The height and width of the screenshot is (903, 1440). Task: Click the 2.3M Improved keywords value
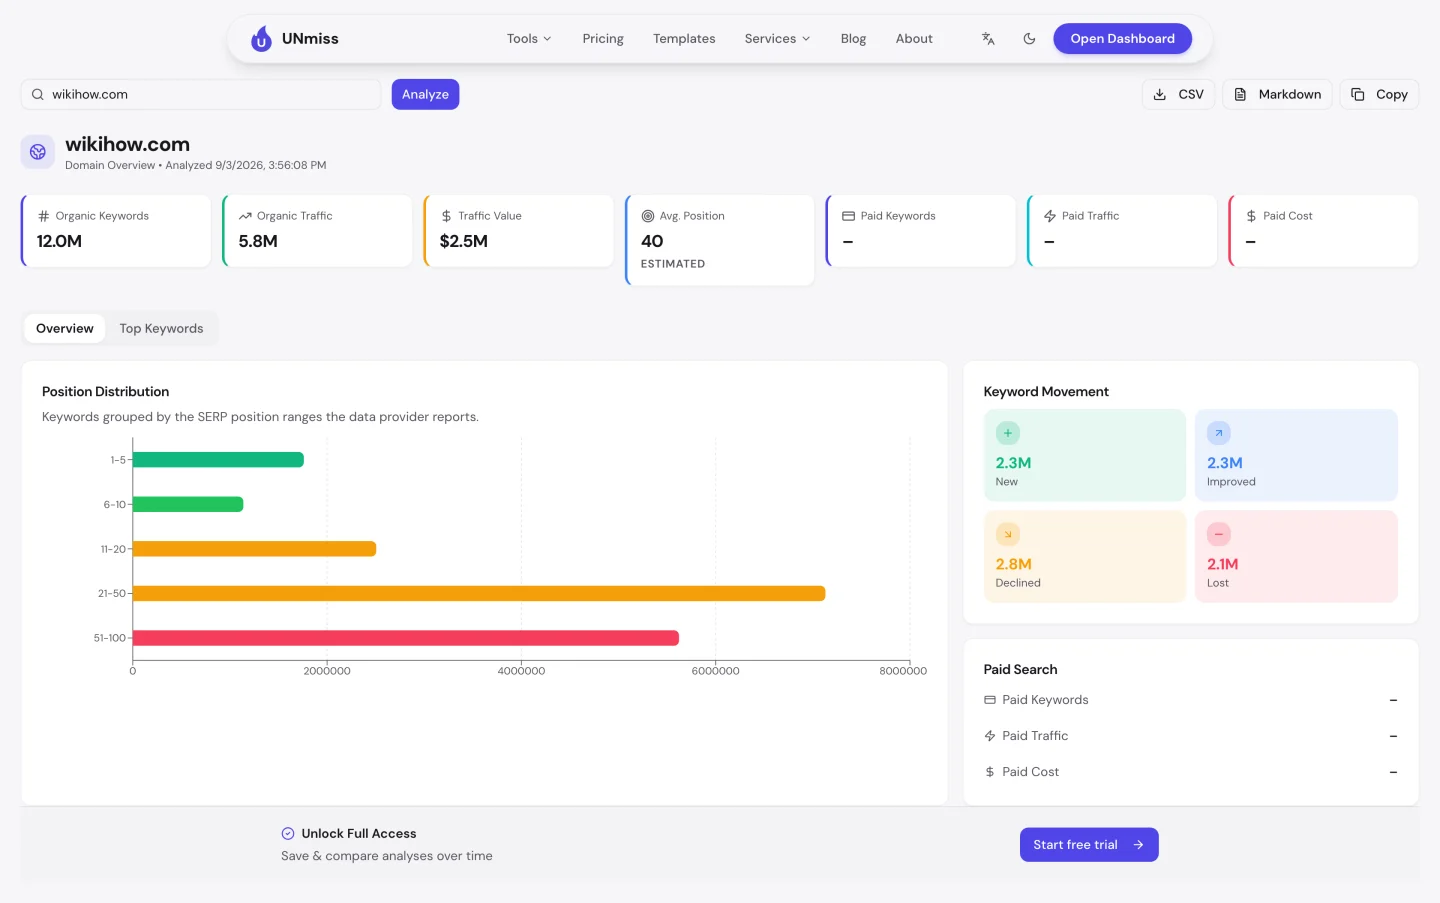(x=1225, y=463)
